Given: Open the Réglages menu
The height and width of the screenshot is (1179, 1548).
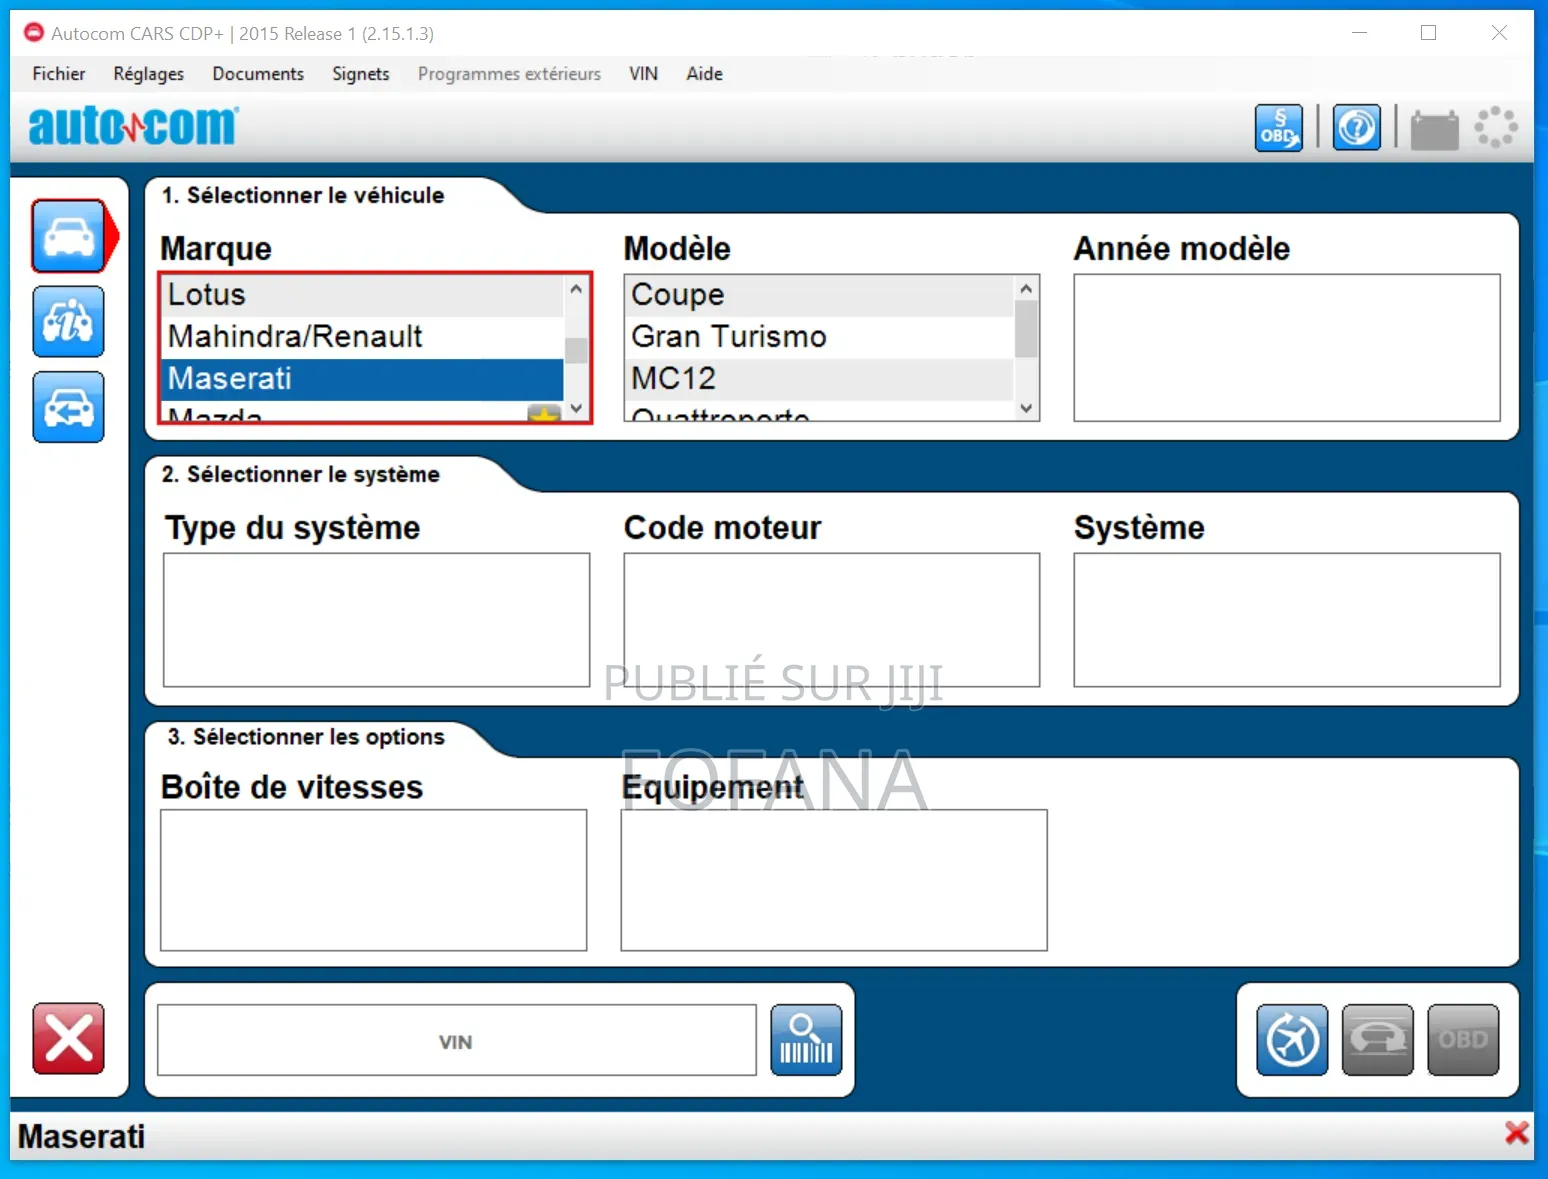Looking at the screenshot, I should point(149,74).
